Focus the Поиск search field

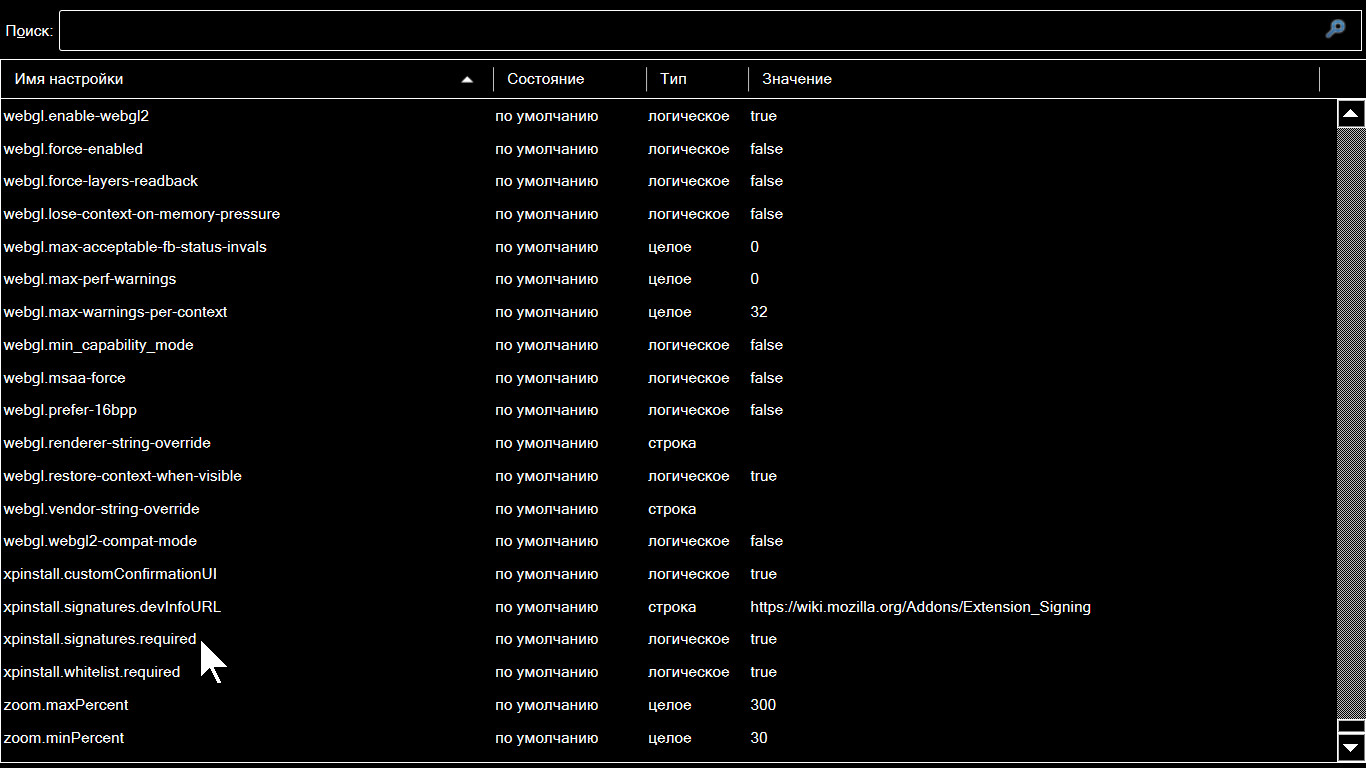[710, 30]
